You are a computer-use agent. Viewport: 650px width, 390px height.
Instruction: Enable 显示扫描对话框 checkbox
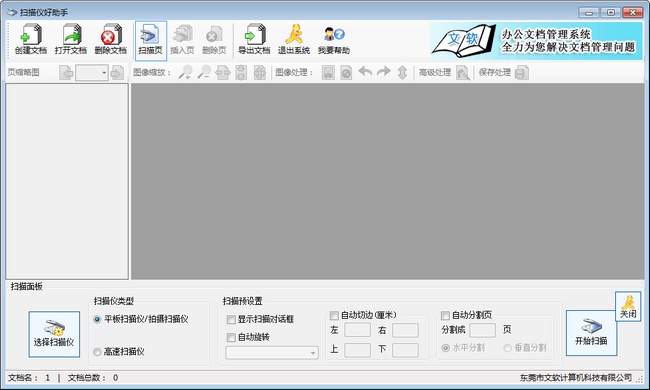231,320
